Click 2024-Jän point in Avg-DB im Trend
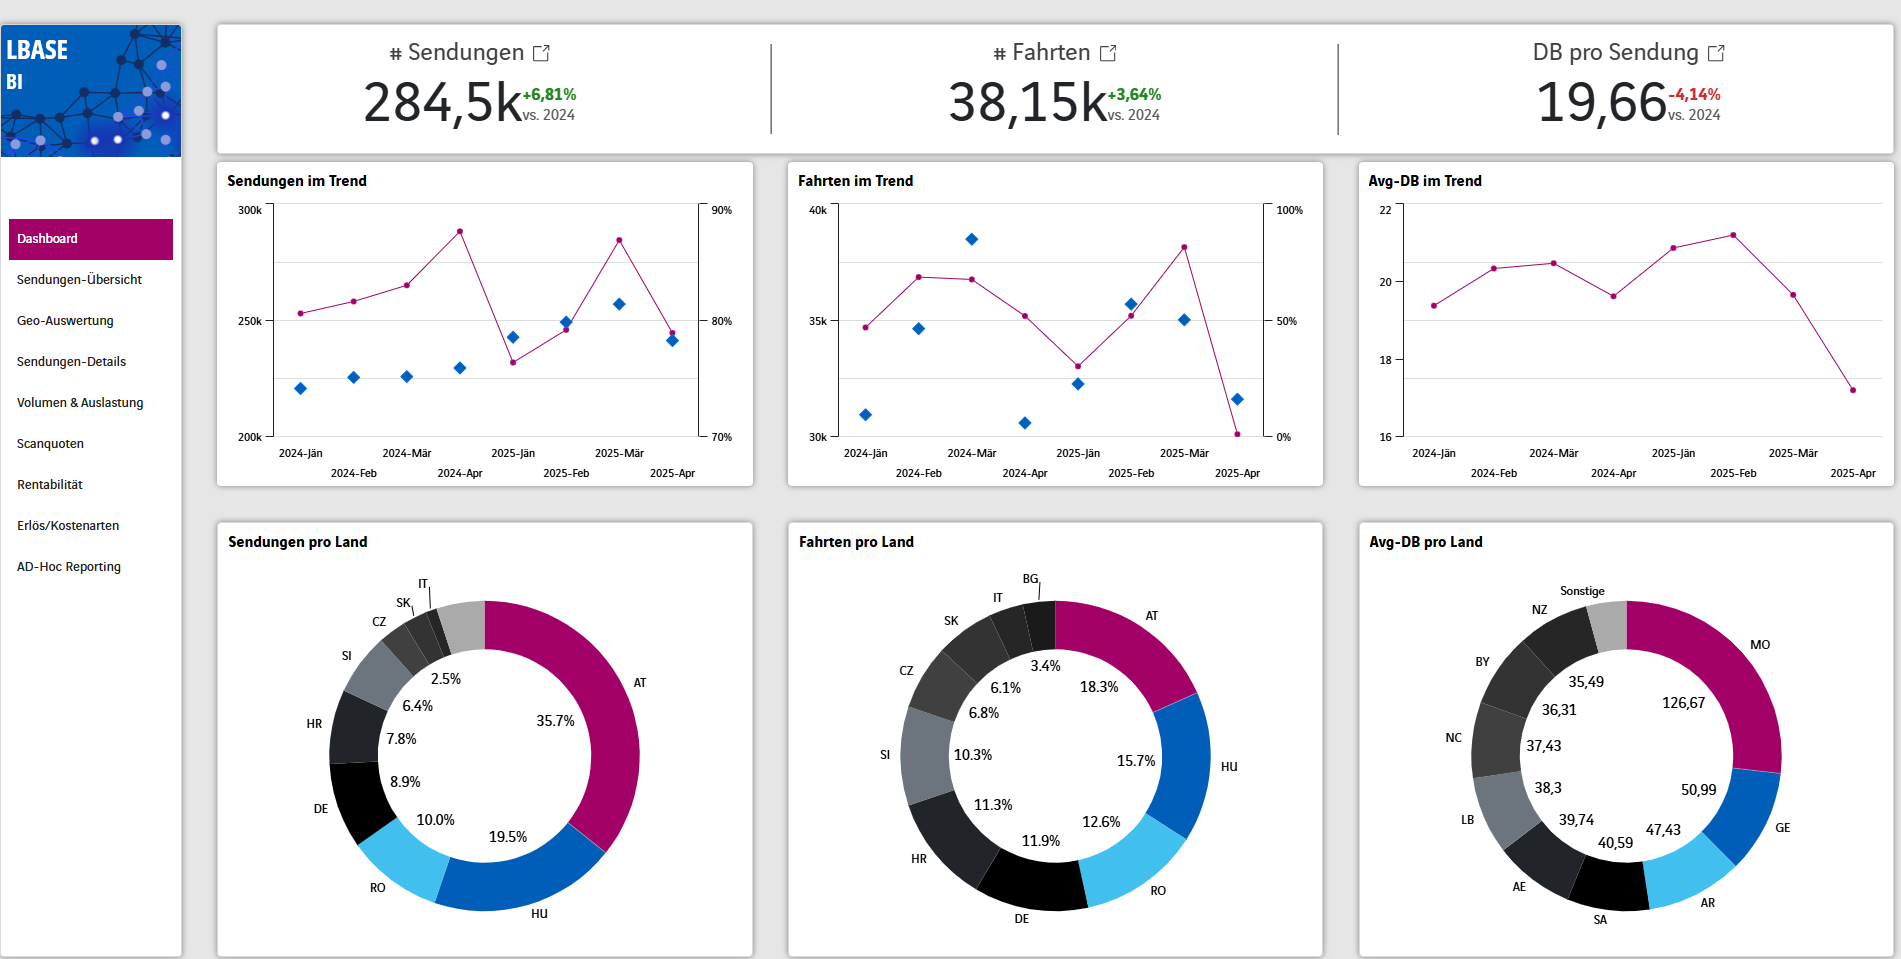 click(1434, 306)
